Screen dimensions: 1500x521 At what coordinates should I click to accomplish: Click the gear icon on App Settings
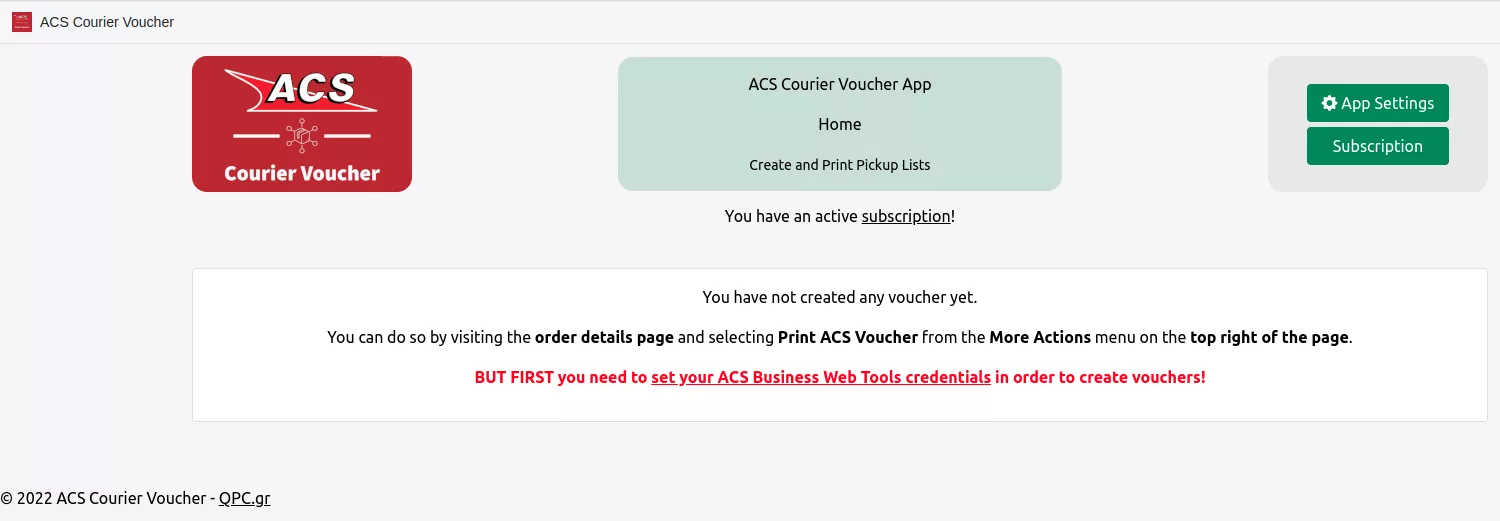1329,103
